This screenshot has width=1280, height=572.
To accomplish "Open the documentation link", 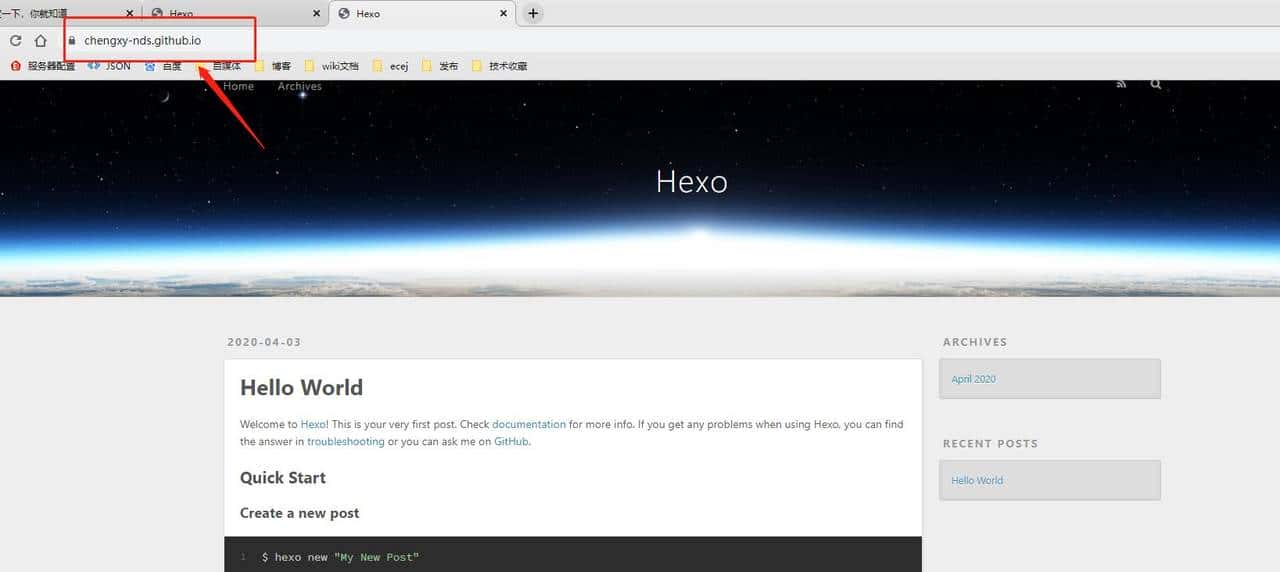I will click(529, 424).
